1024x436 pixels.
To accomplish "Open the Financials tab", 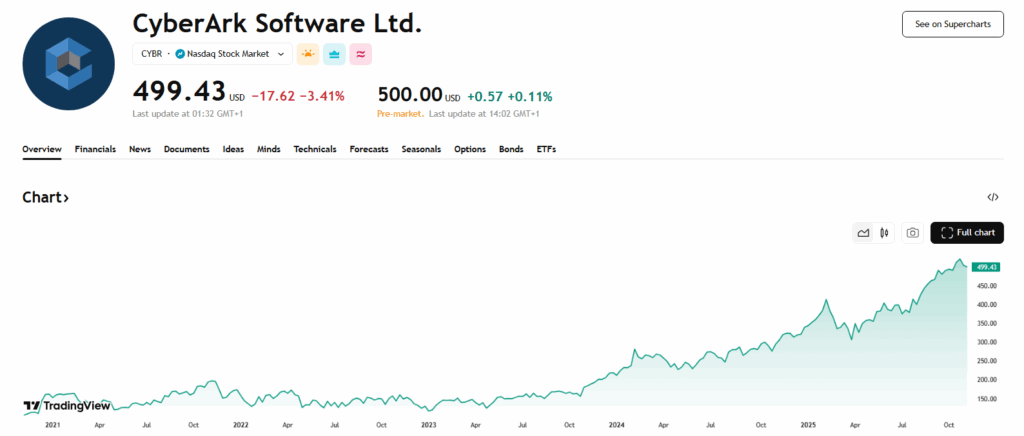I will (95, 149).
